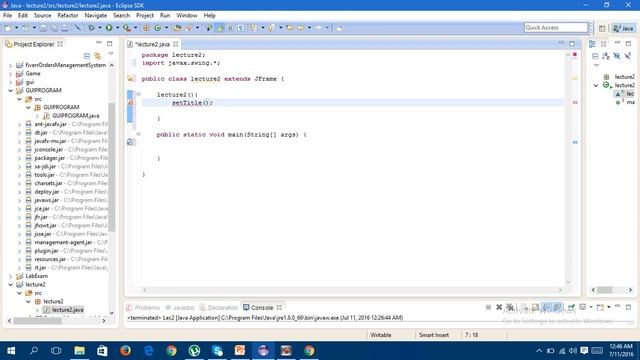
Task: Run the program with green Run button
Action: [x=109, y=28]
